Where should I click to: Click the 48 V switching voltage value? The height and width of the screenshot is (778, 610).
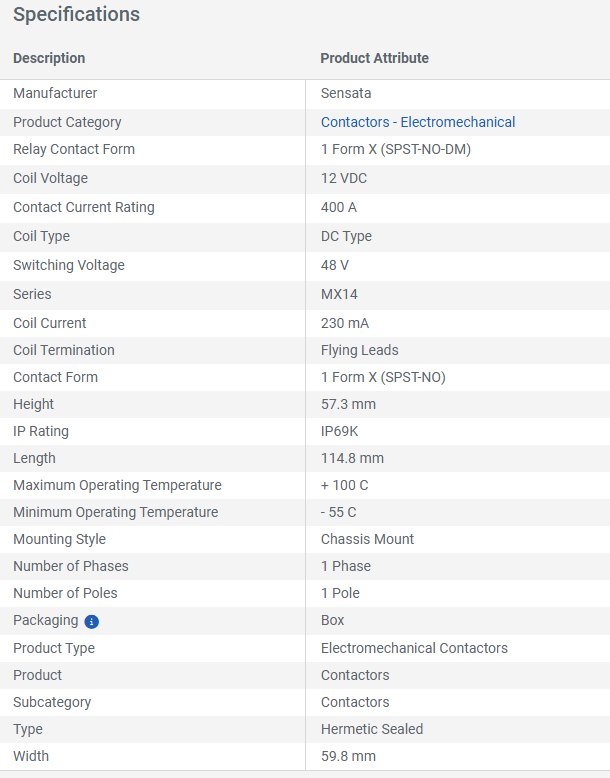[336, 265]
